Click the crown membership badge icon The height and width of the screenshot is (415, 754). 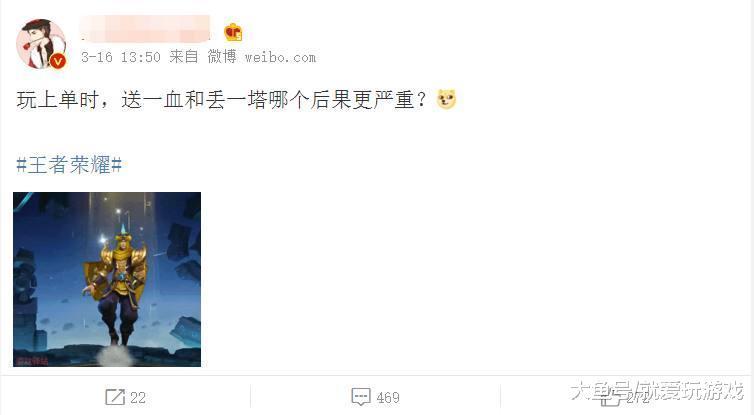point(233,32)
